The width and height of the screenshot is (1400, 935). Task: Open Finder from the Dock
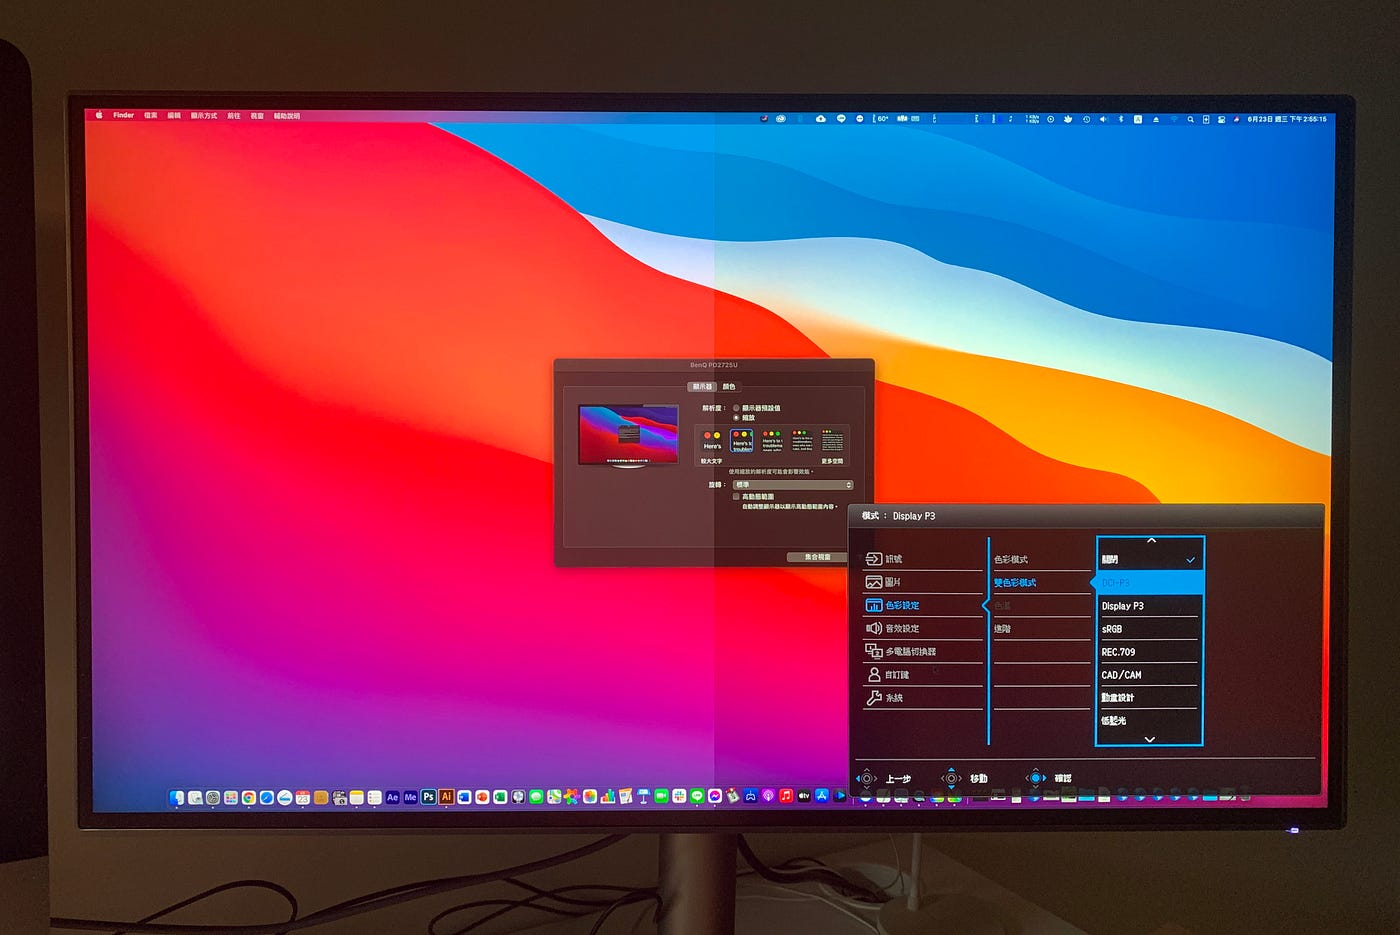coord(177,797)
